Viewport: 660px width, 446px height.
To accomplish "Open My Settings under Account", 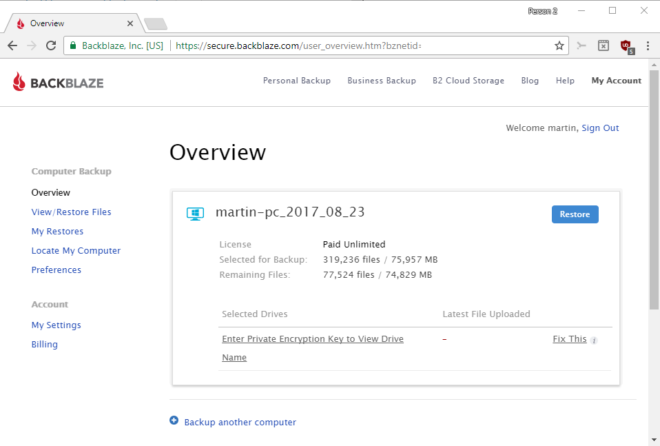I will [x=56, y=325].
